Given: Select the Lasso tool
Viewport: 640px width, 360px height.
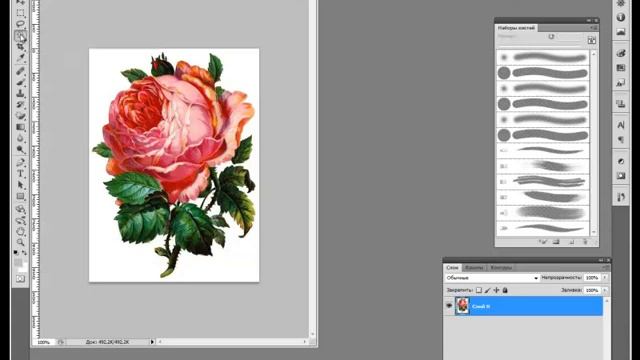Looking at the screenshot, I should coord(20,24).
